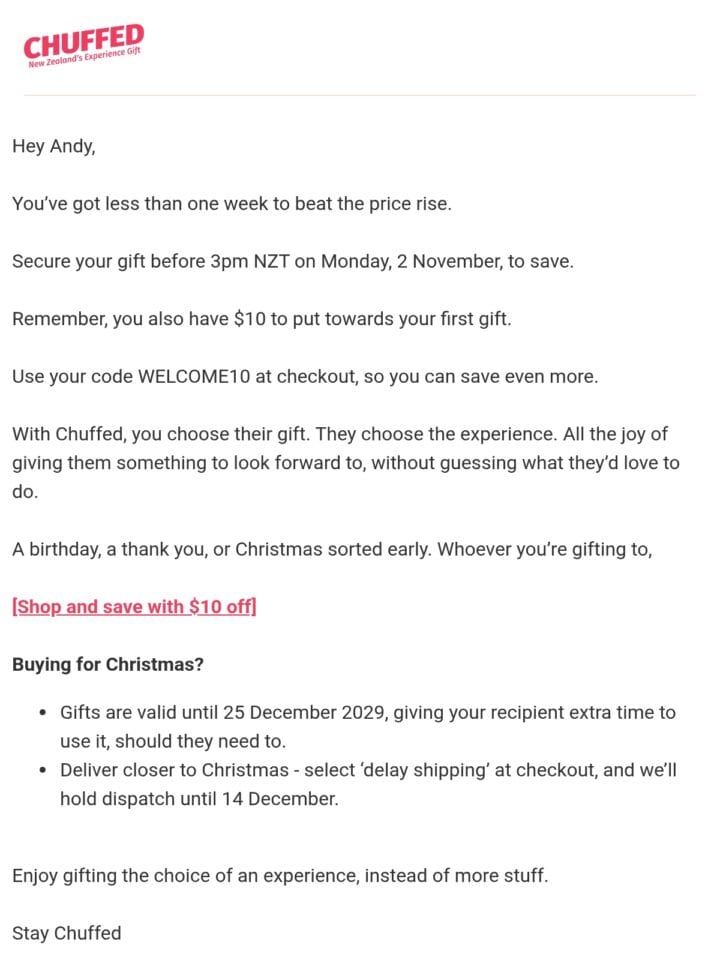The width and height of the screenshot is (720, 960).
Task: Click the 'less than one week' price rise sentence
Action: (232, 204)
